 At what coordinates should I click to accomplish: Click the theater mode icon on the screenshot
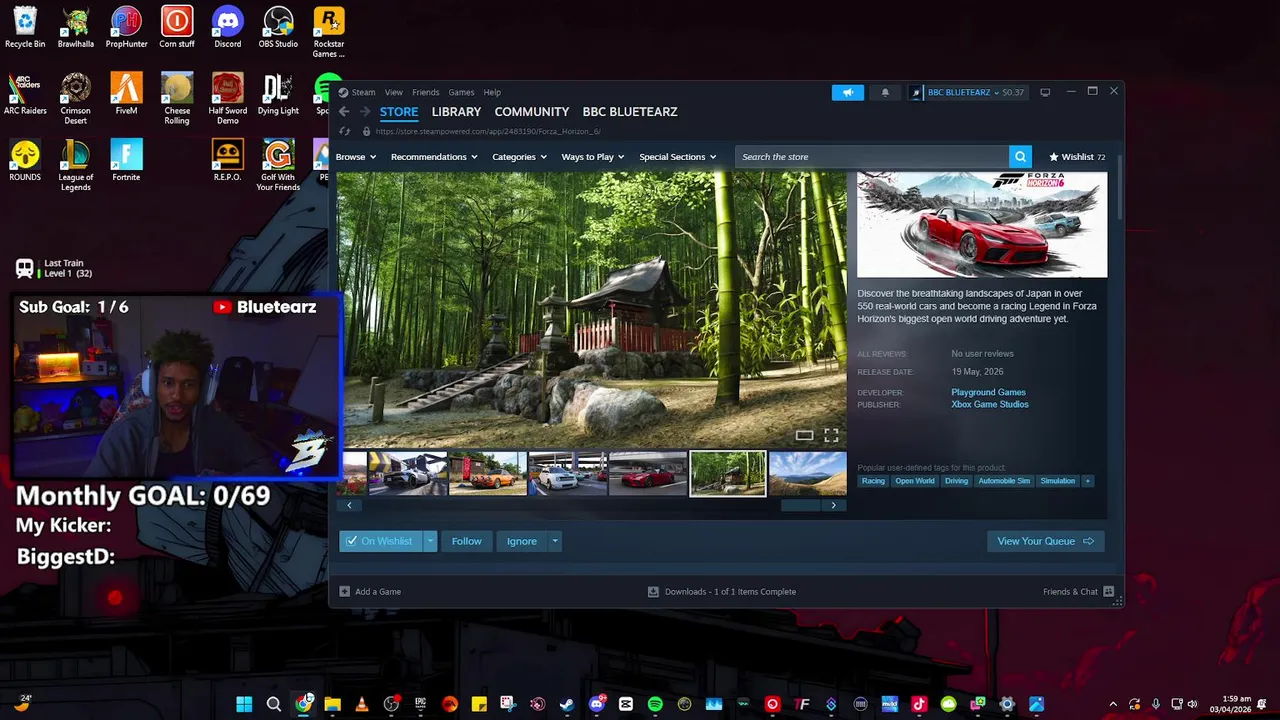(x=804, y=435)
